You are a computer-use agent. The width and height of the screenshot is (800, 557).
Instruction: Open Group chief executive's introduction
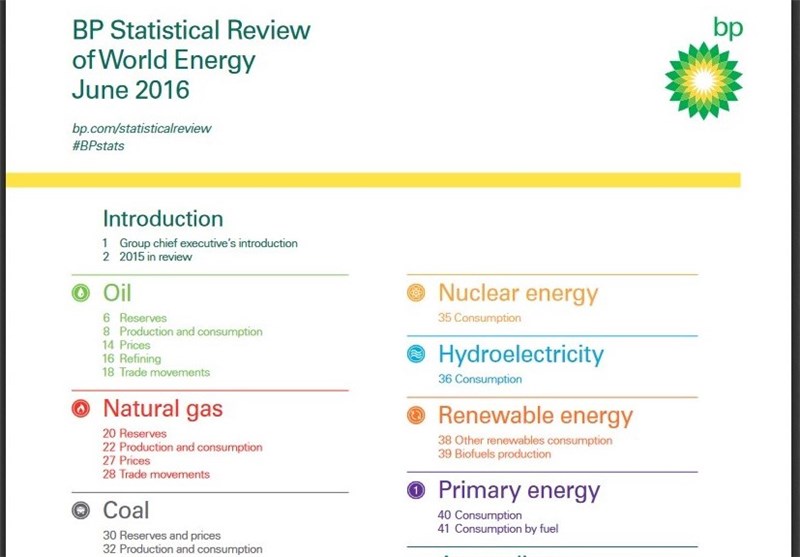point(207,243)
